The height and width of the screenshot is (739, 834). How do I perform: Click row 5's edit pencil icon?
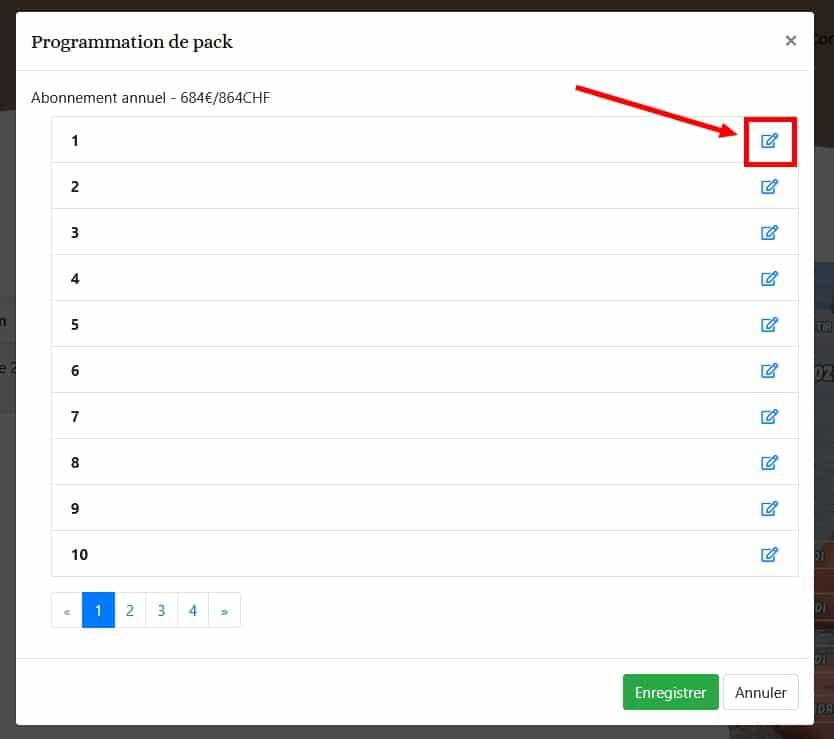(769, 325)
